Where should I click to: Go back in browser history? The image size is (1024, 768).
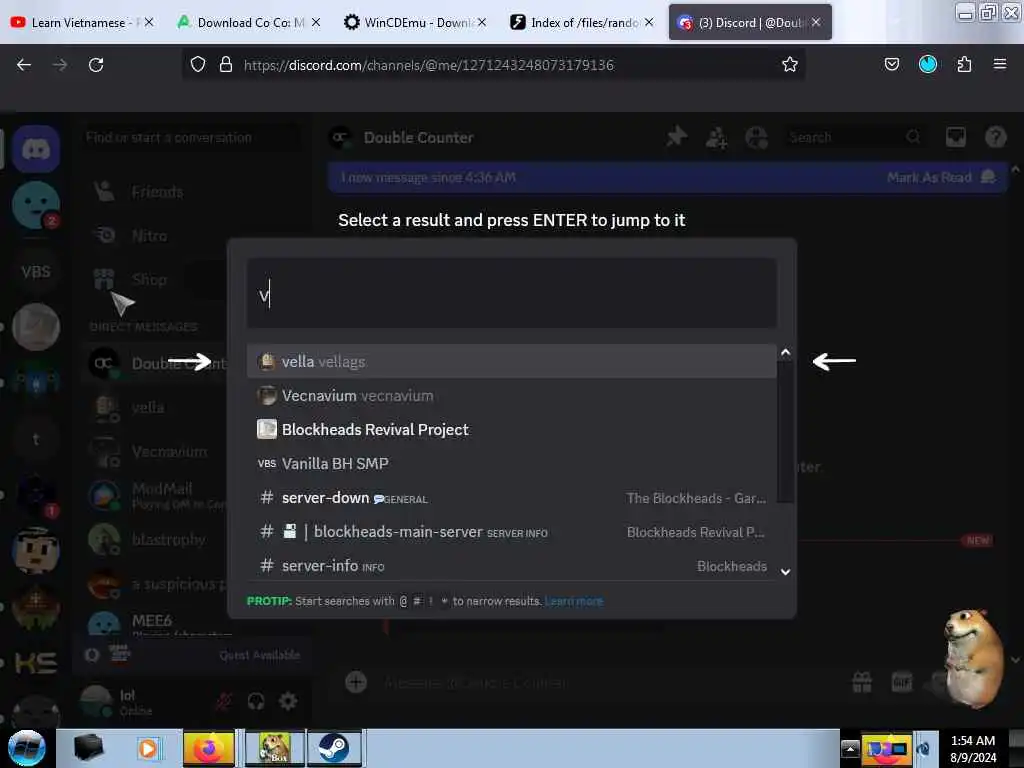[24, 65]
